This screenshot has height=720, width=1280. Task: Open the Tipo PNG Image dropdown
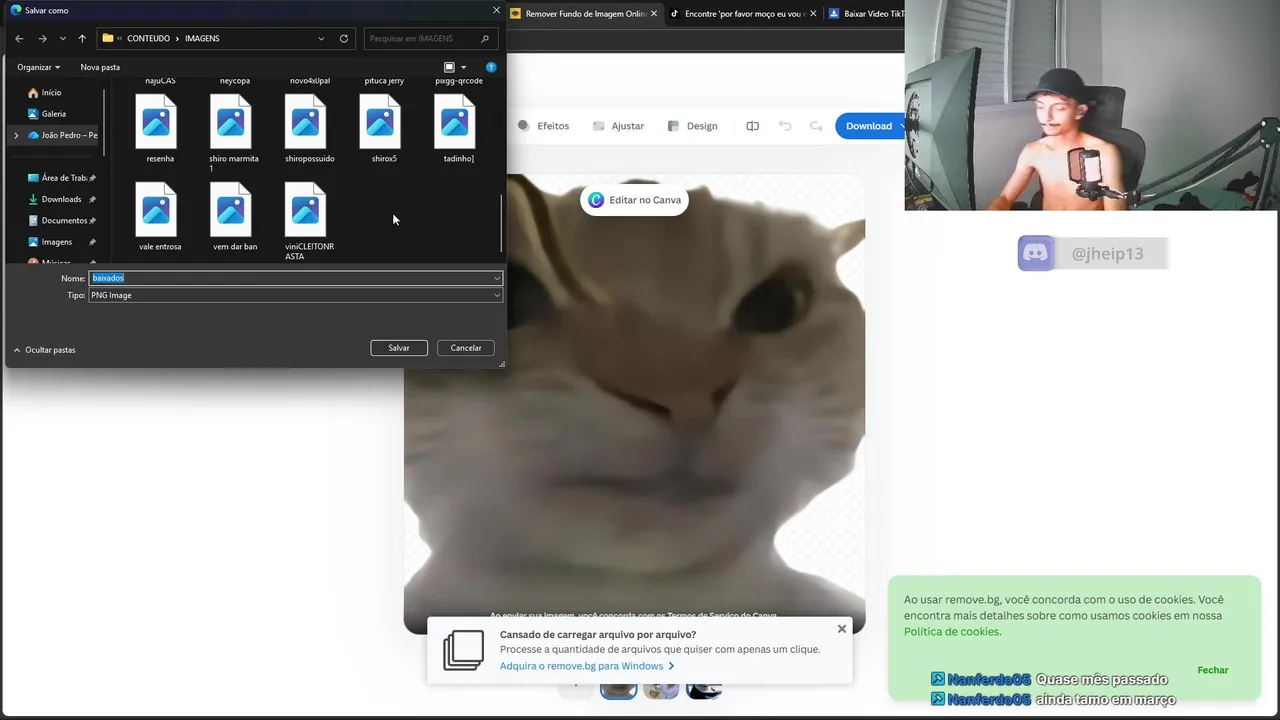(x=295, y=295)
